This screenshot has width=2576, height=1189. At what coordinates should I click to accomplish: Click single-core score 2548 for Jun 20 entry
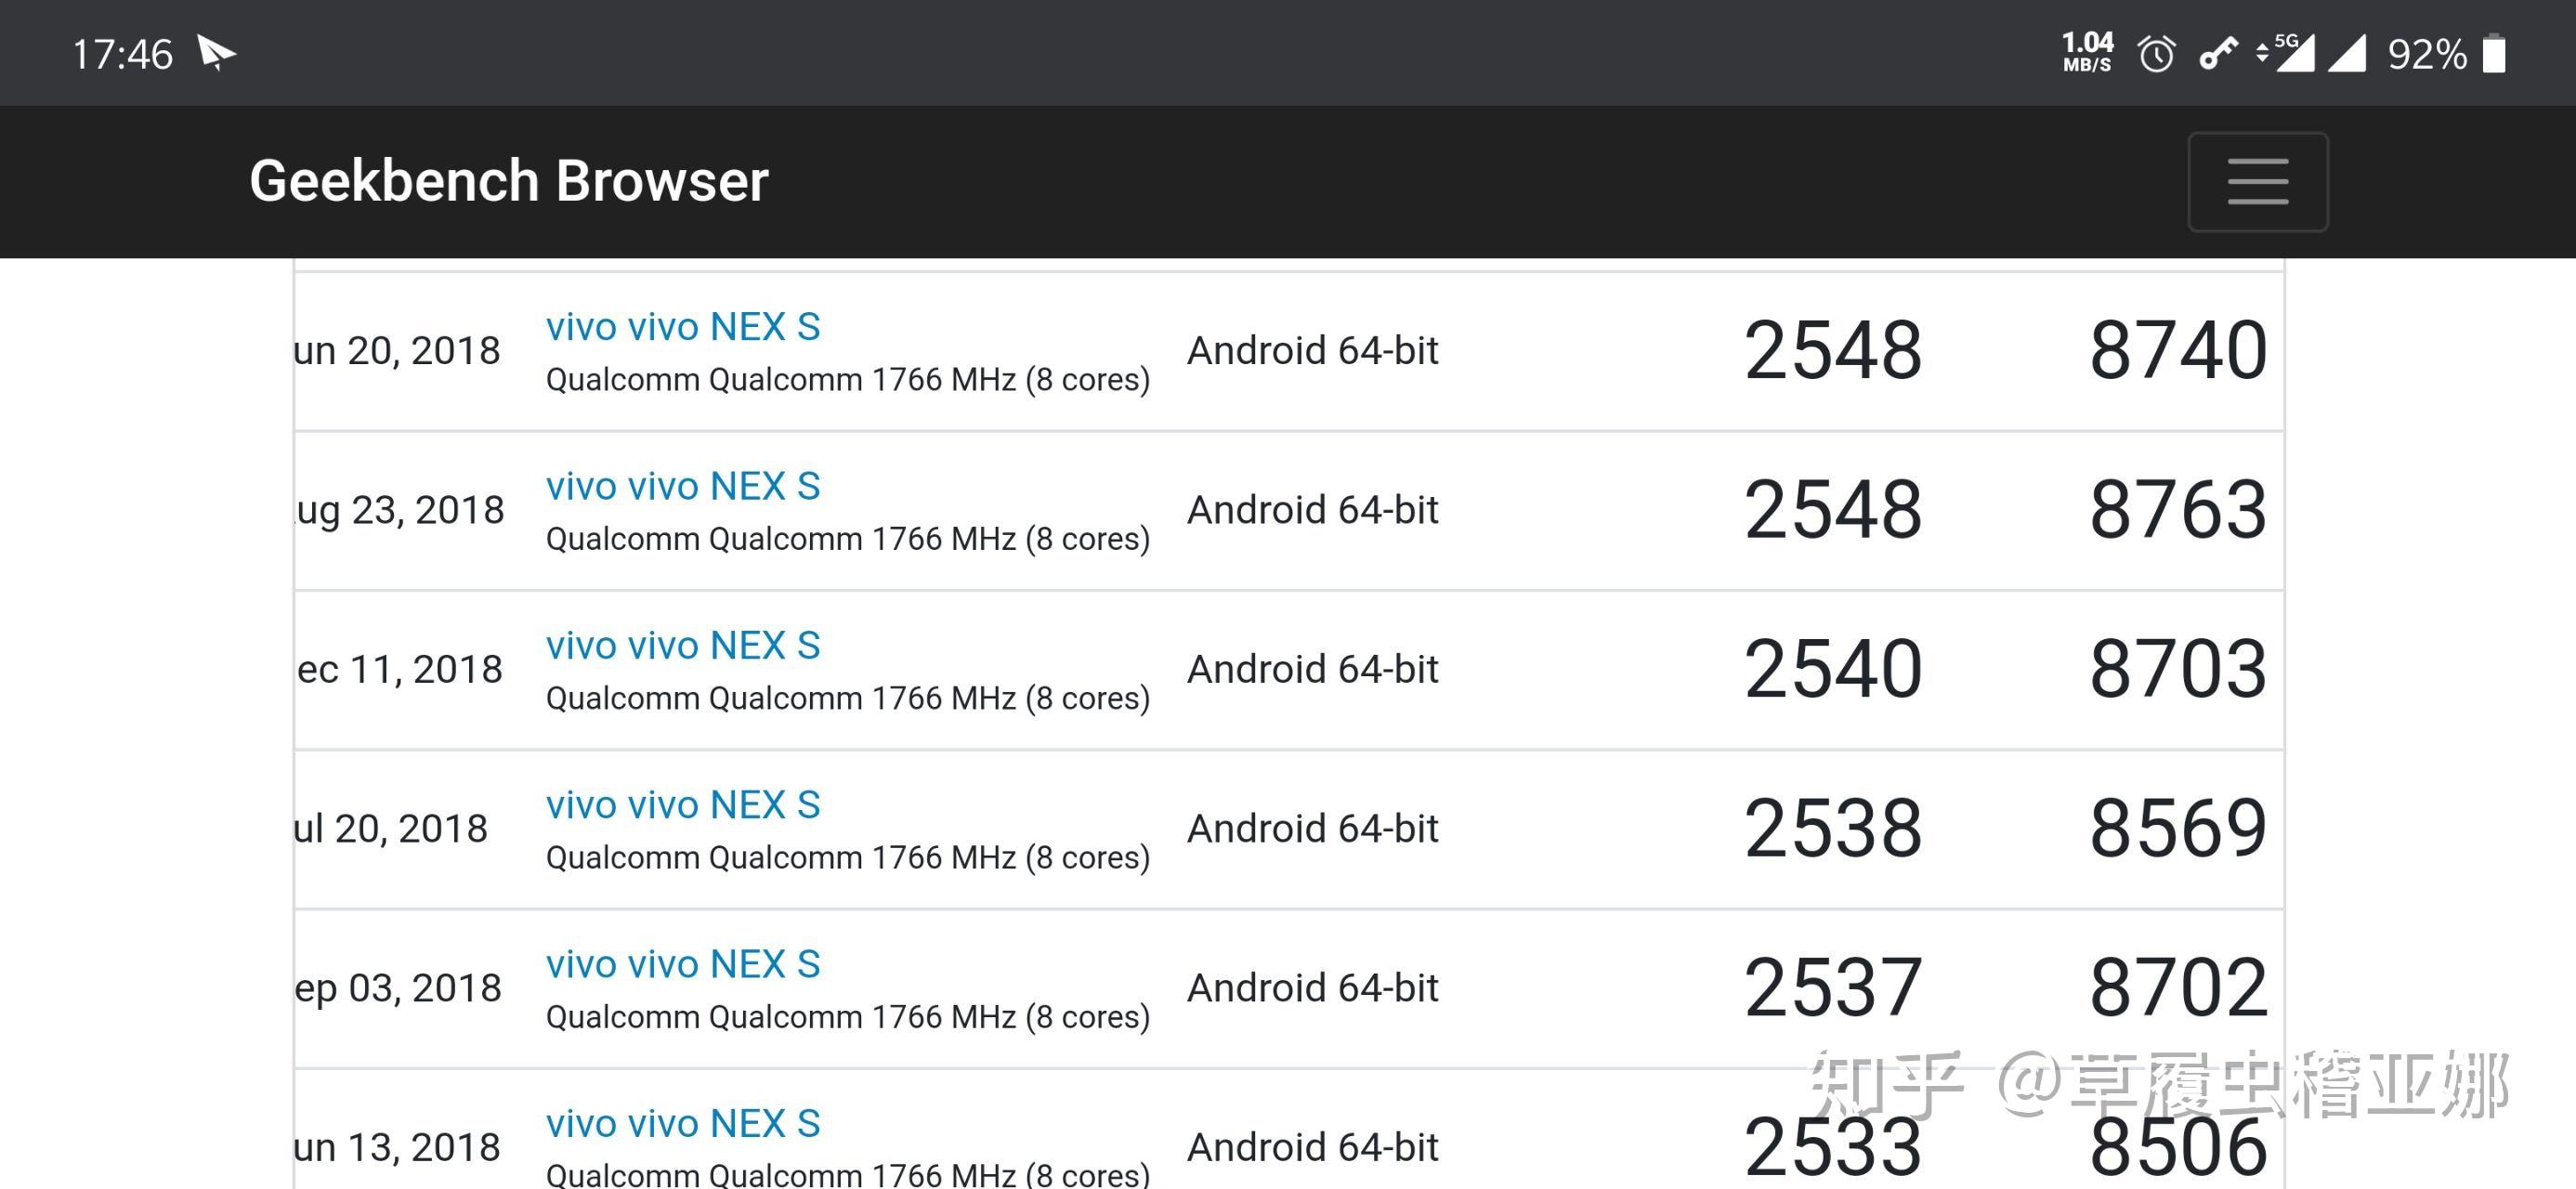tap(1832, 351)
